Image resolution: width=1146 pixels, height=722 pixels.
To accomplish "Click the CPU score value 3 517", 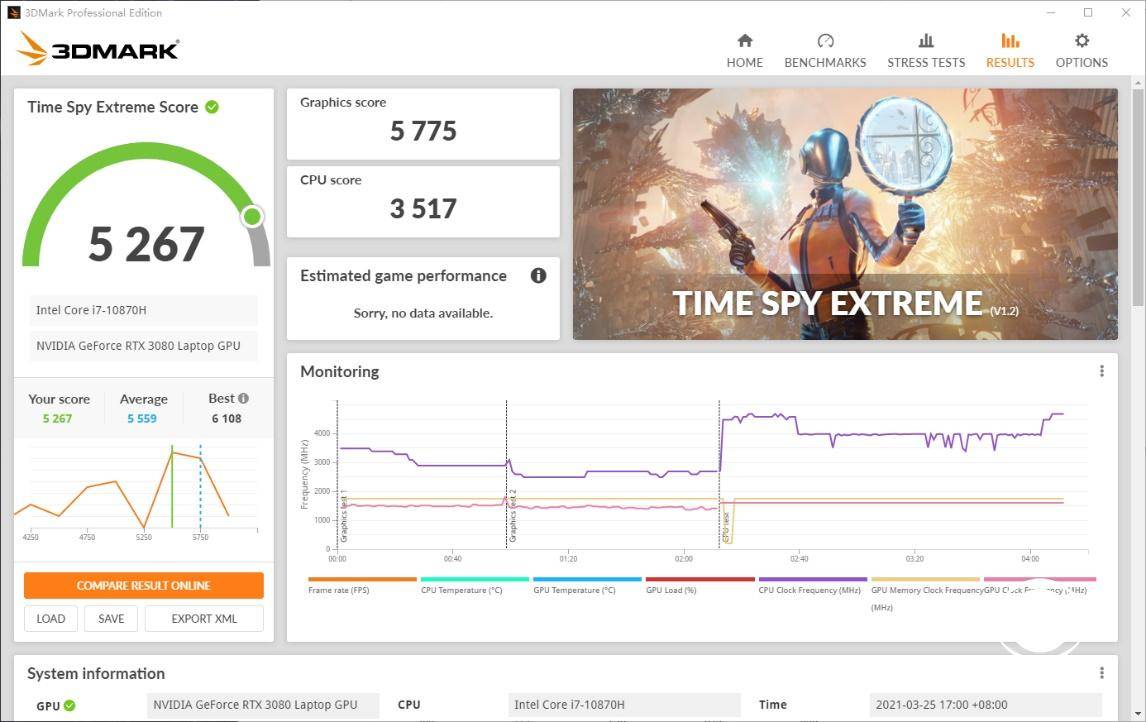I will [x=423, y=208].
